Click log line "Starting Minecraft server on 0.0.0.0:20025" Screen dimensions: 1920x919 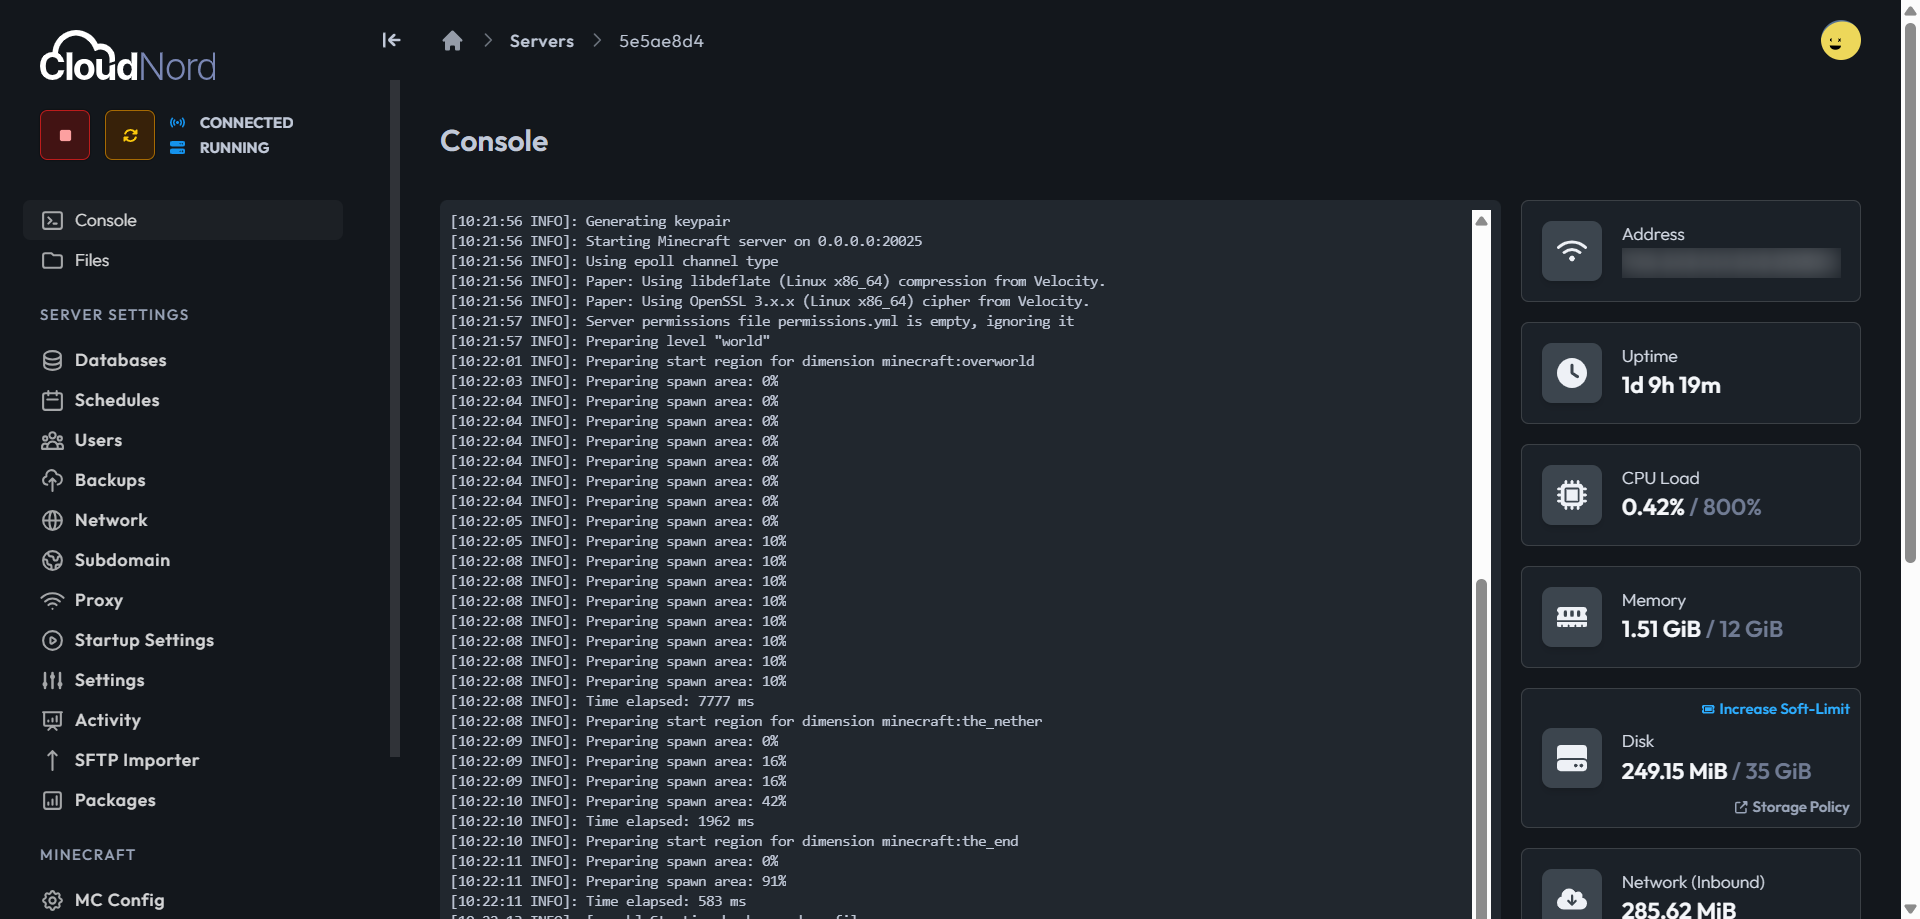pyautogui.click(x=686, y=241)
